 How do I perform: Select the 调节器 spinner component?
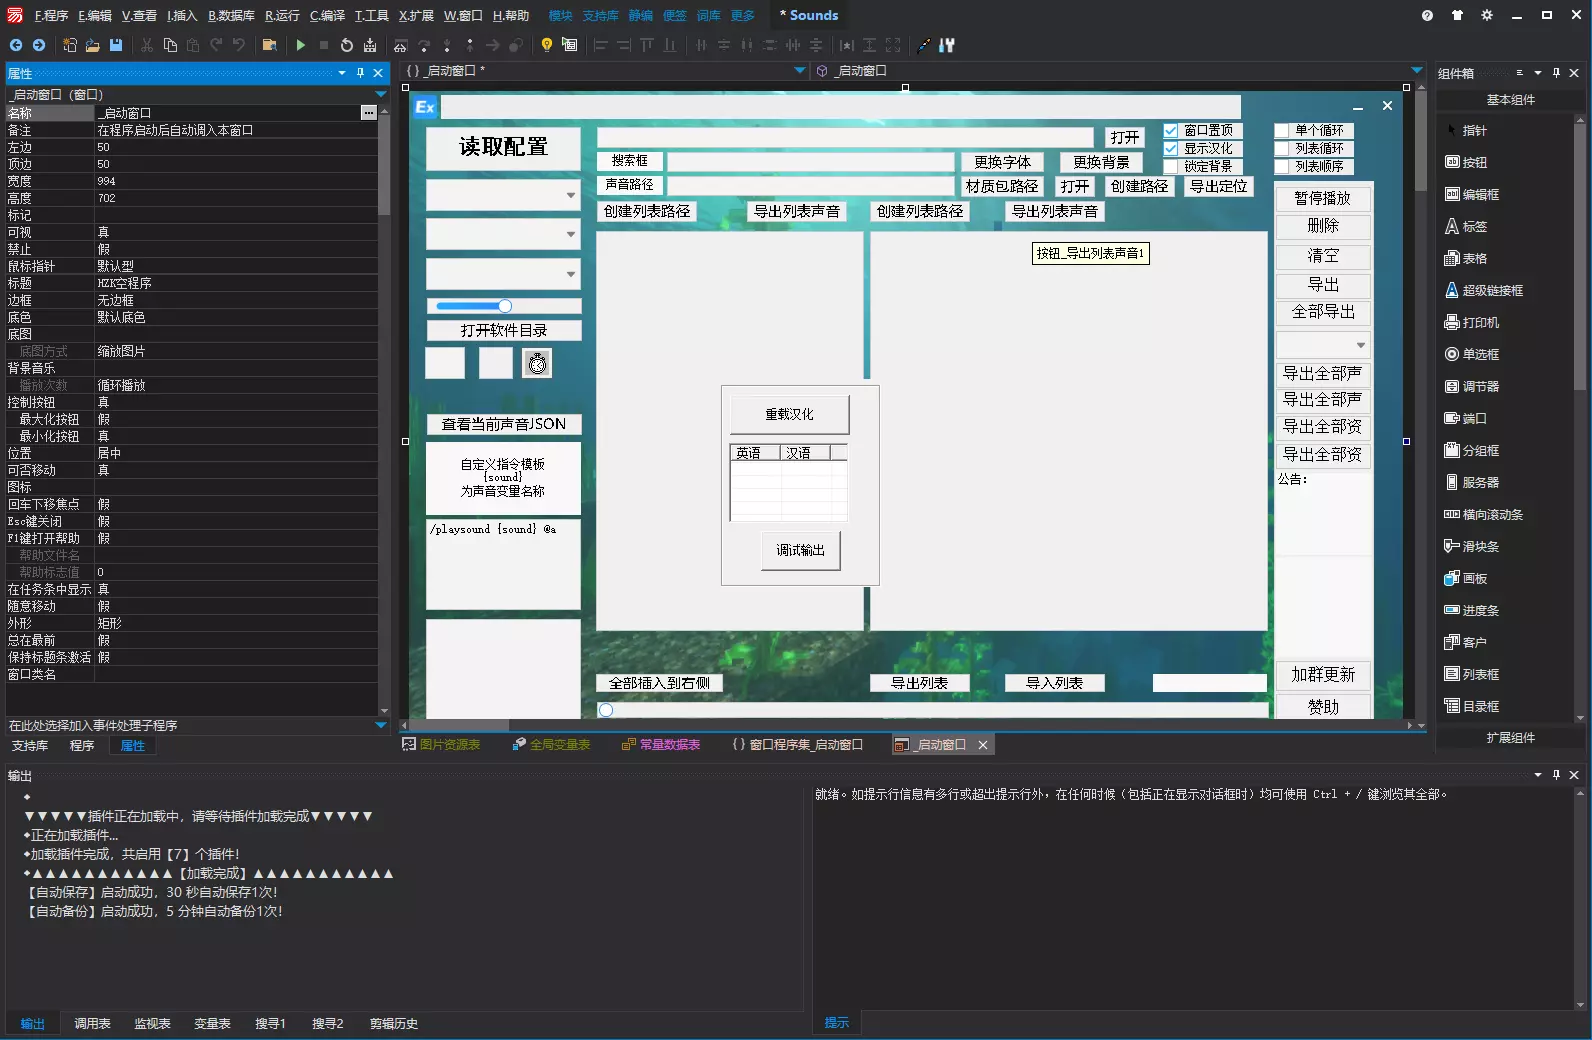pos(1472,386)
